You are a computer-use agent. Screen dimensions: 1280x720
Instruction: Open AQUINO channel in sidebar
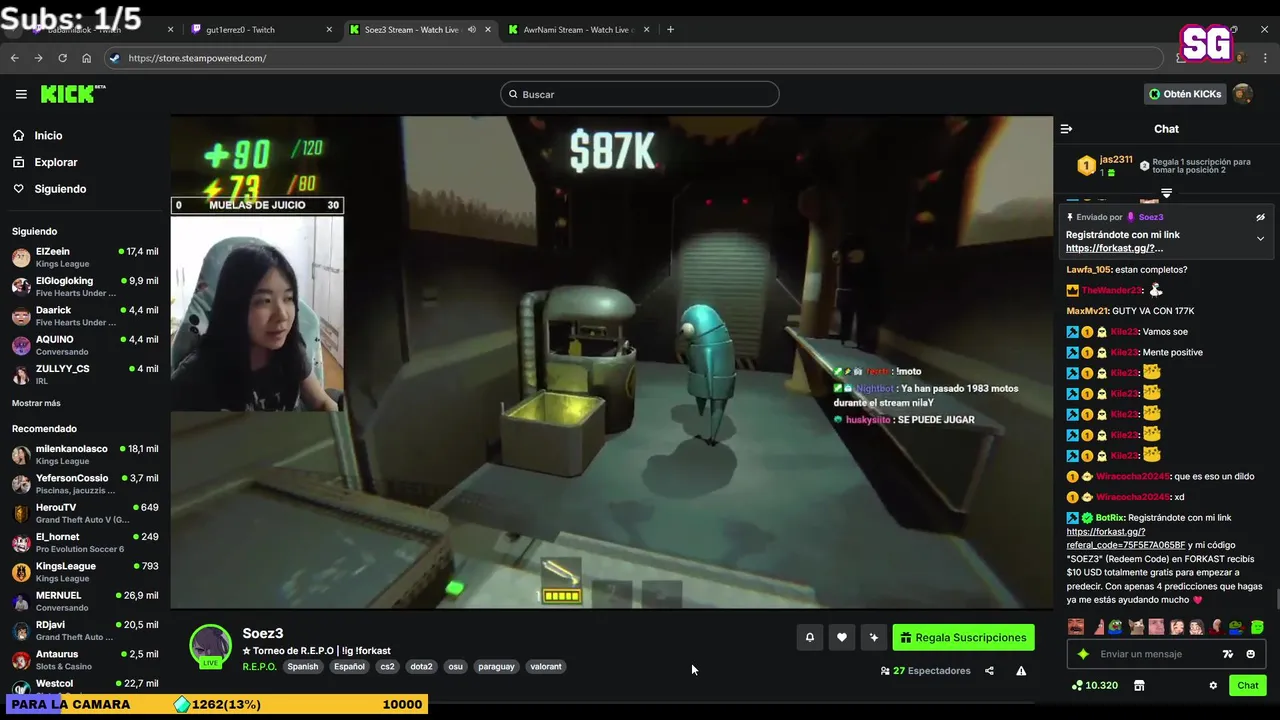tap(85, 345)
